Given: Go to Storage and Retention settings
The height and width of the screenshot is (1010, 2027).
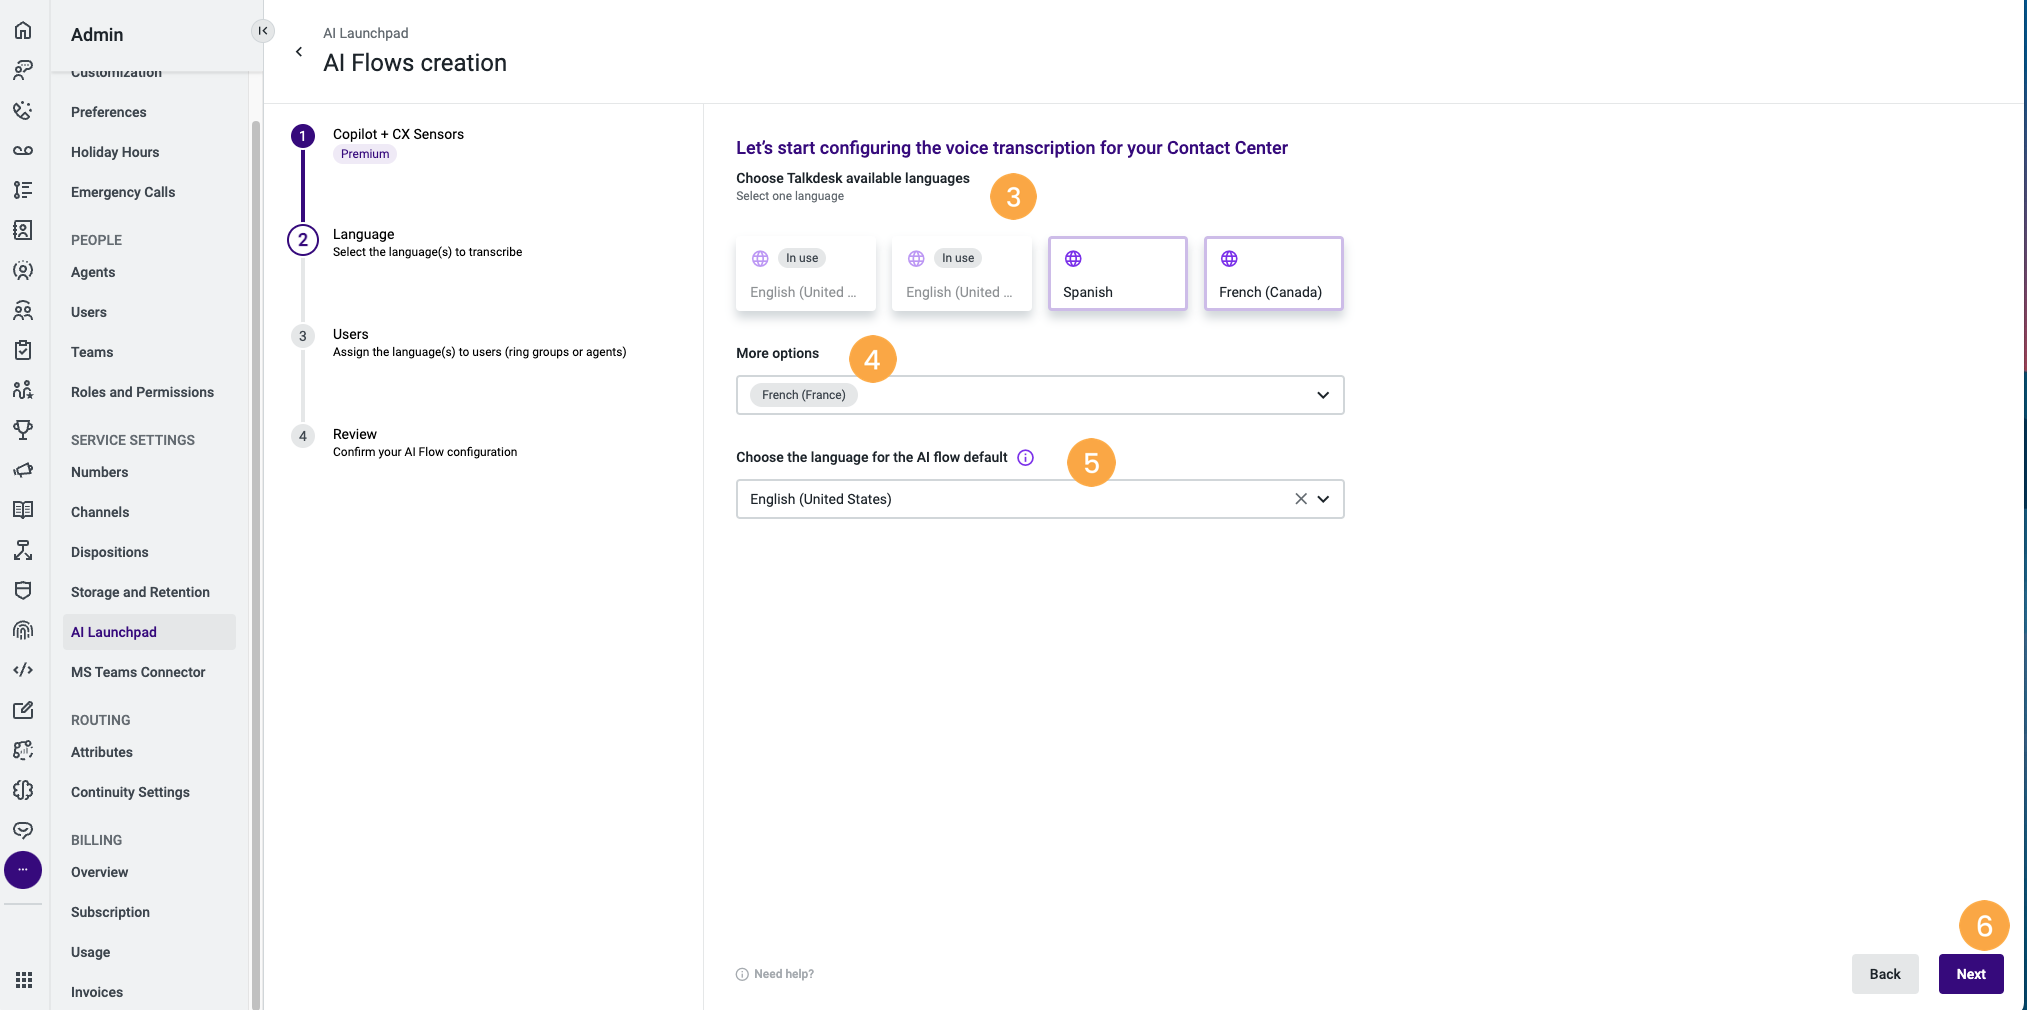Looking at the screenshot, I should (x=140, y=592).
